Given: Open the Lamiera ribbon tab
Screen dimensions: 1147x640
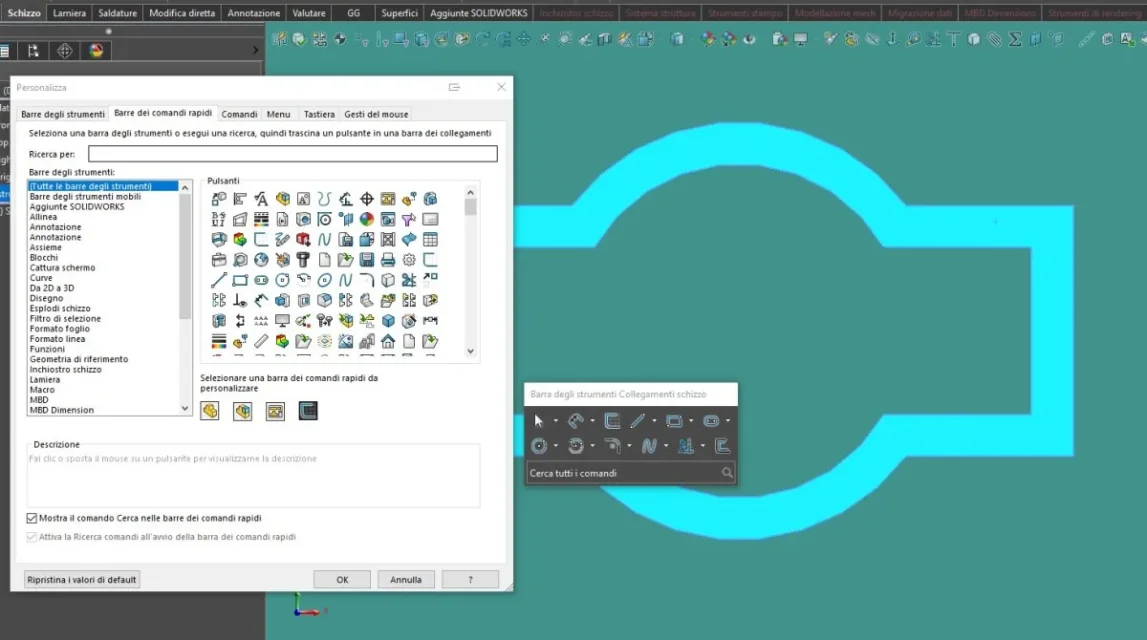Looking at the screenshot, I should click(x=69, y=13).
